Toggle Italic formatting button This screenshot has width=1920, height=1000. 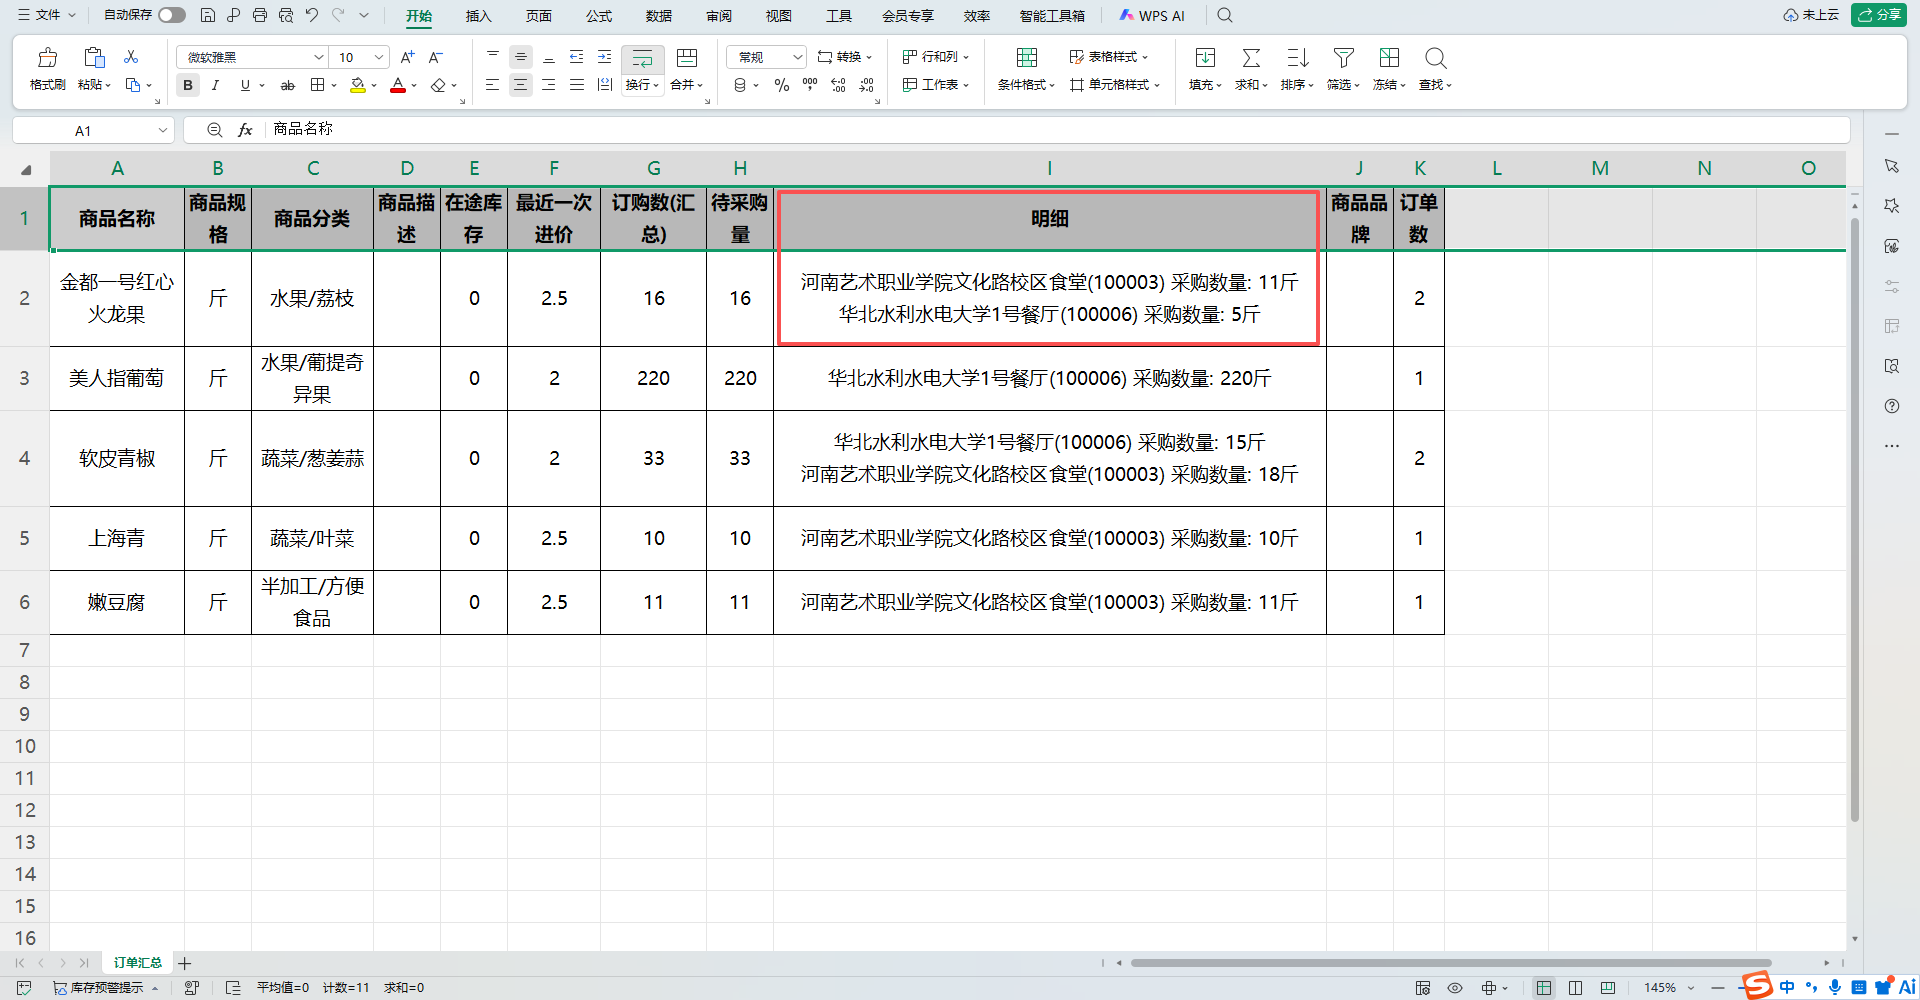tap(215, 86)
